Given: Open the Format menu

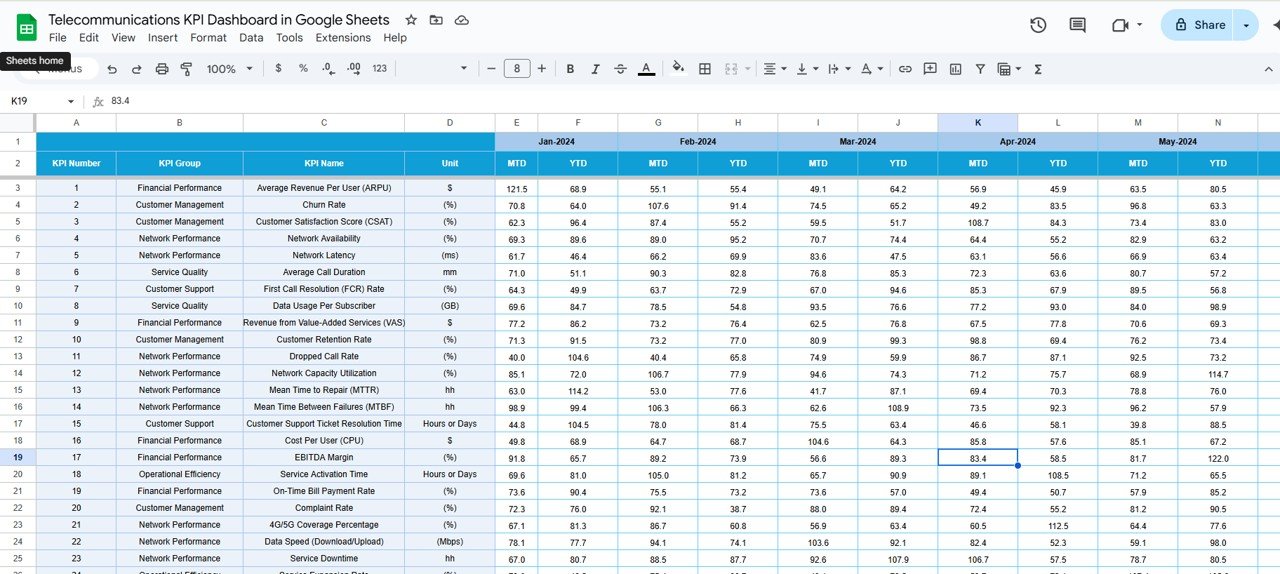Looking at the screenshot, I should point(208,37).
